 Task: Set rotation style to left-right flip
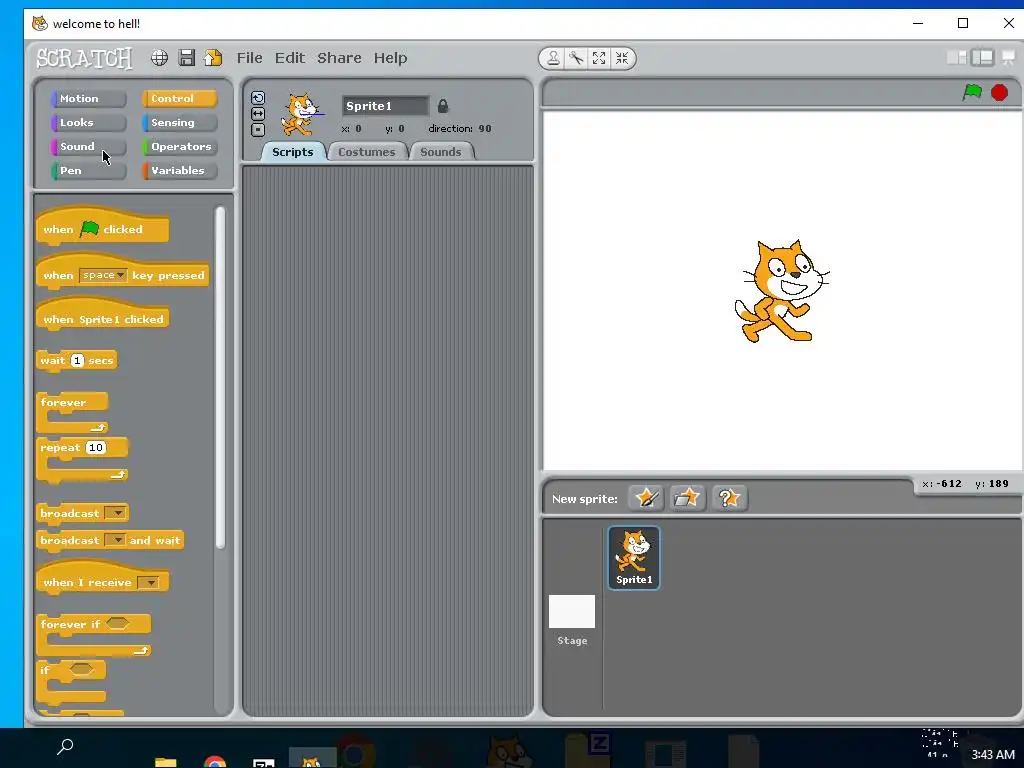(258, 114)
